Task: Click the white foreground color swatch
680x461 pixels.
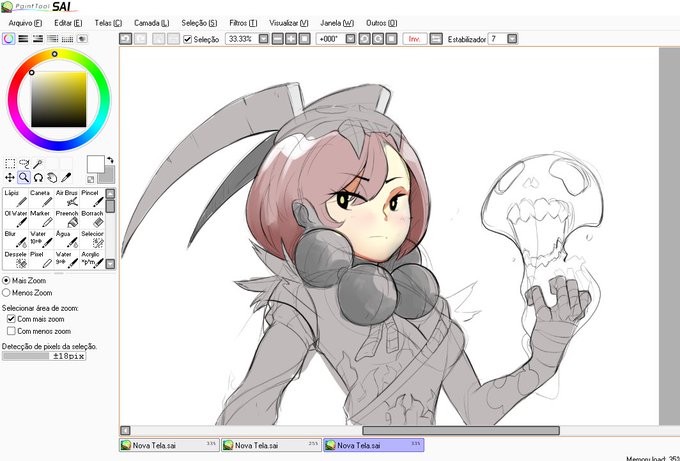Action: click(x=95, y=164)
